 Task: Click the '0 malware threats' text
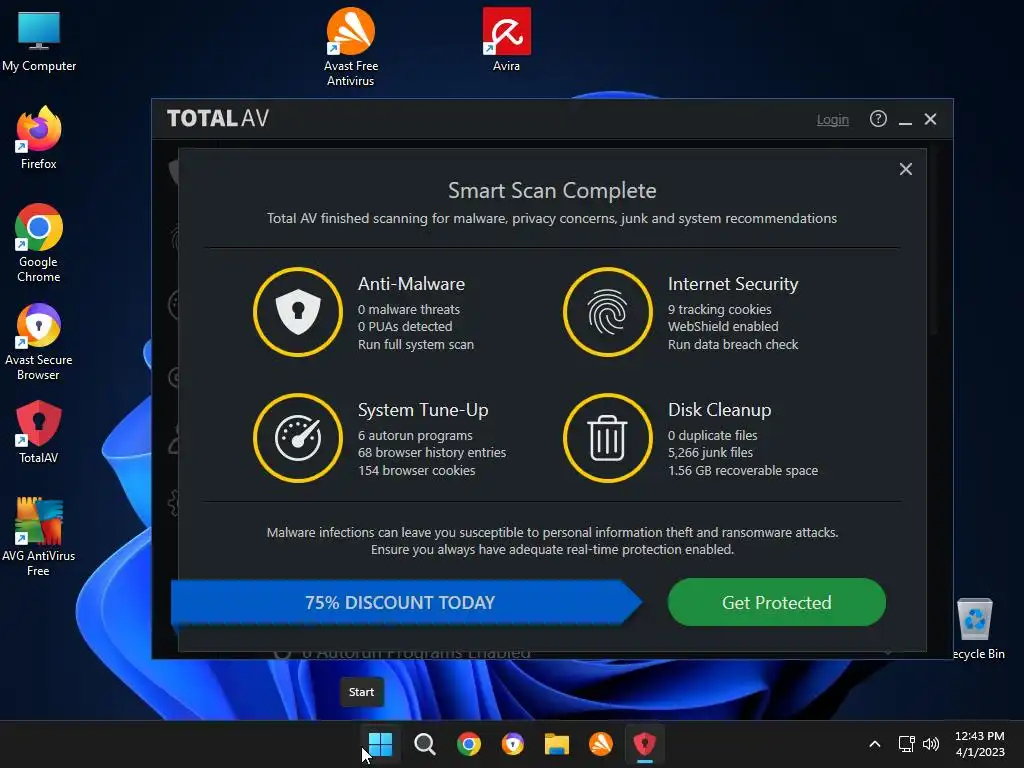coord(409,310)
